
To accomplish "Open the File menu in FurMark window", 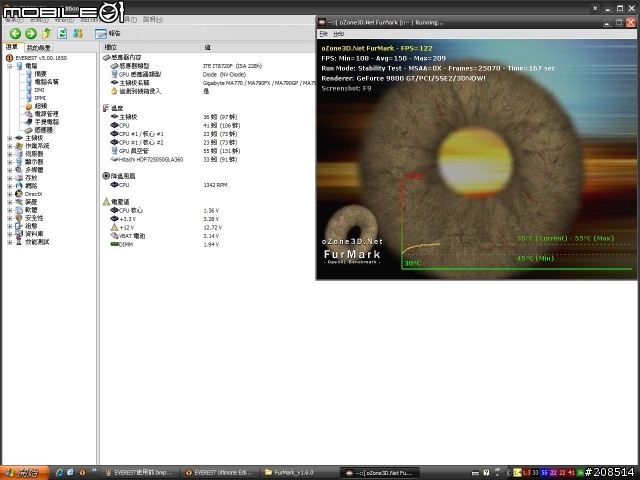I will tap(324, 33).
